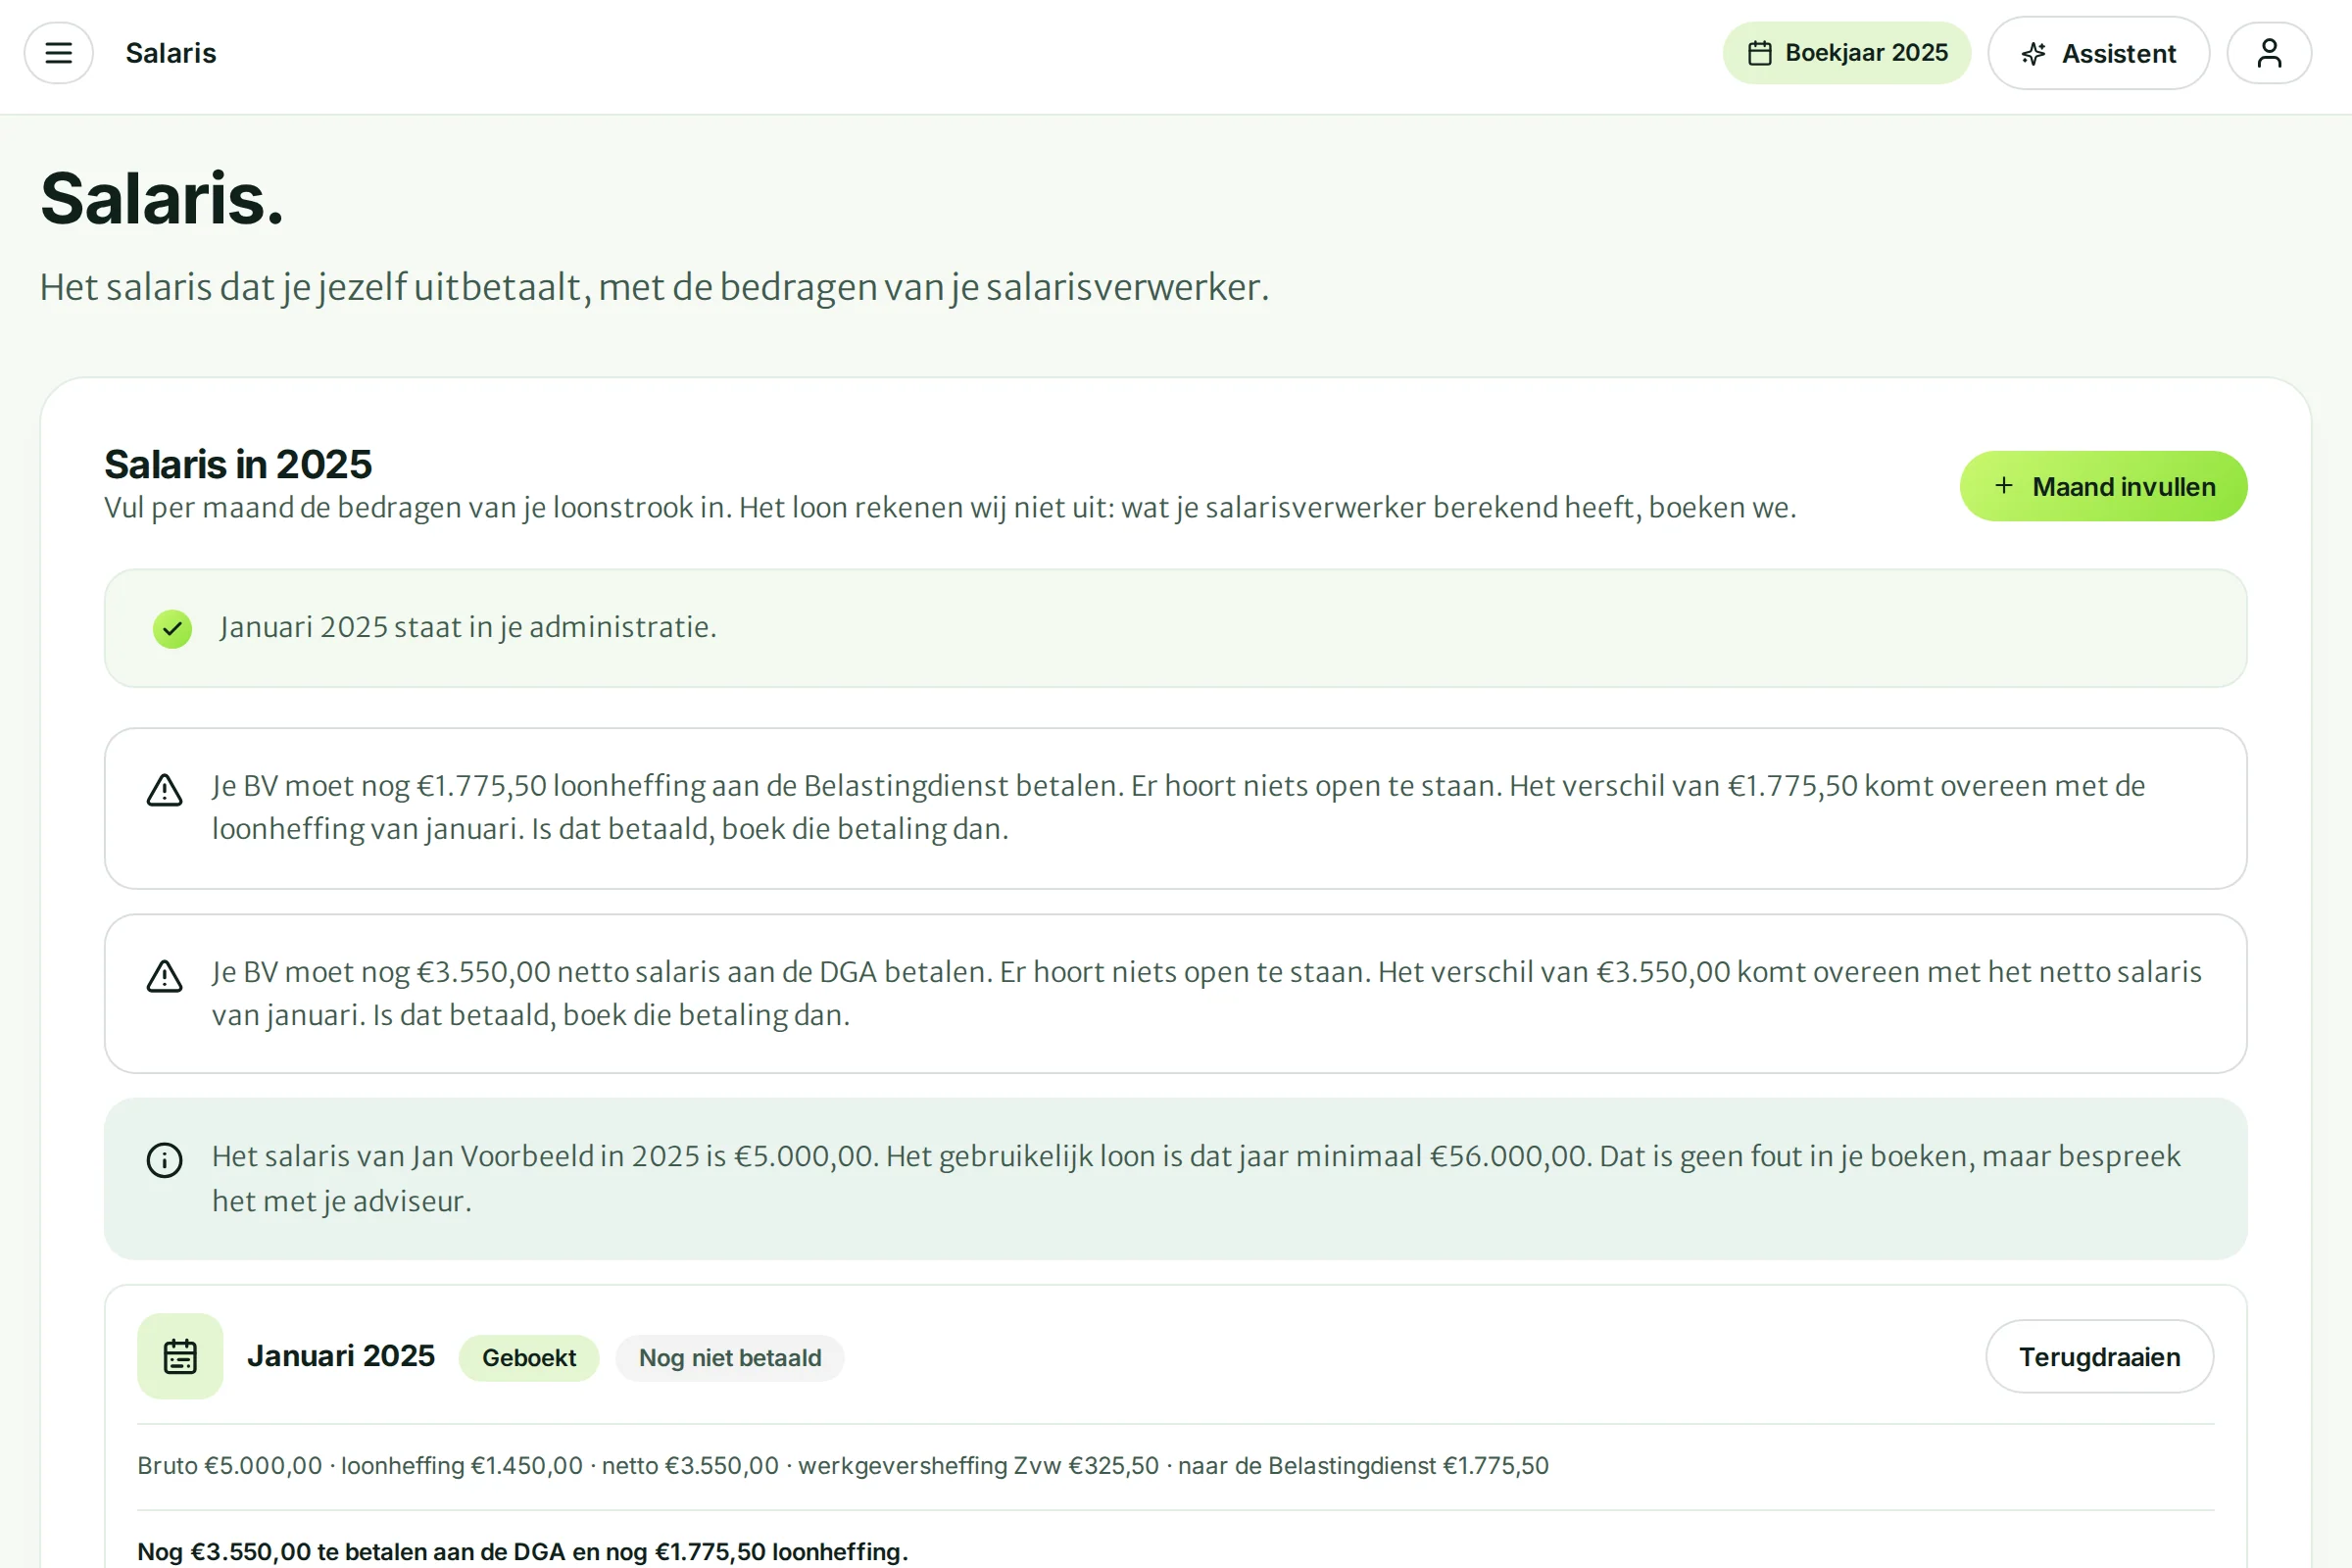Click the Boekjaar 2025 selector

coord(1846,53)
